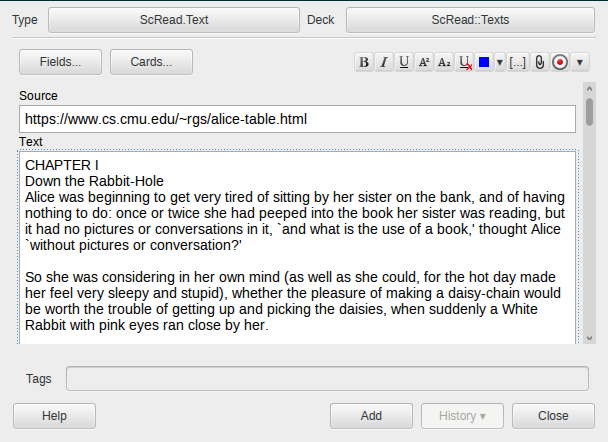
Task: Open the text color picker arrow
Action: [x=500, y=62]
